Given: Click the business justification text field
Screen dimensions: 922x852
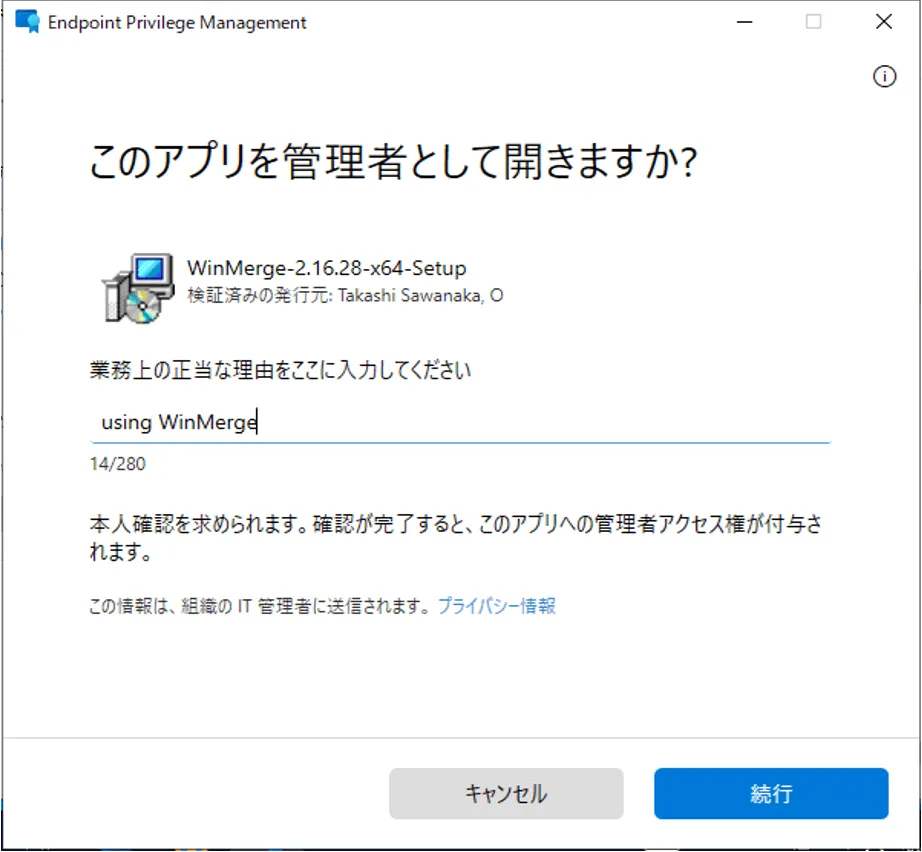Looking at the screenshot, I should tap(460, 422).
